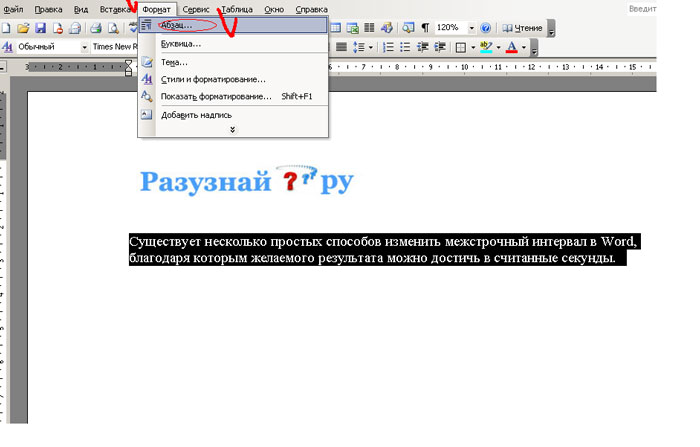Viewport: 700px width, 447px height.
Task: Click the help question input field
Action: 642,8
